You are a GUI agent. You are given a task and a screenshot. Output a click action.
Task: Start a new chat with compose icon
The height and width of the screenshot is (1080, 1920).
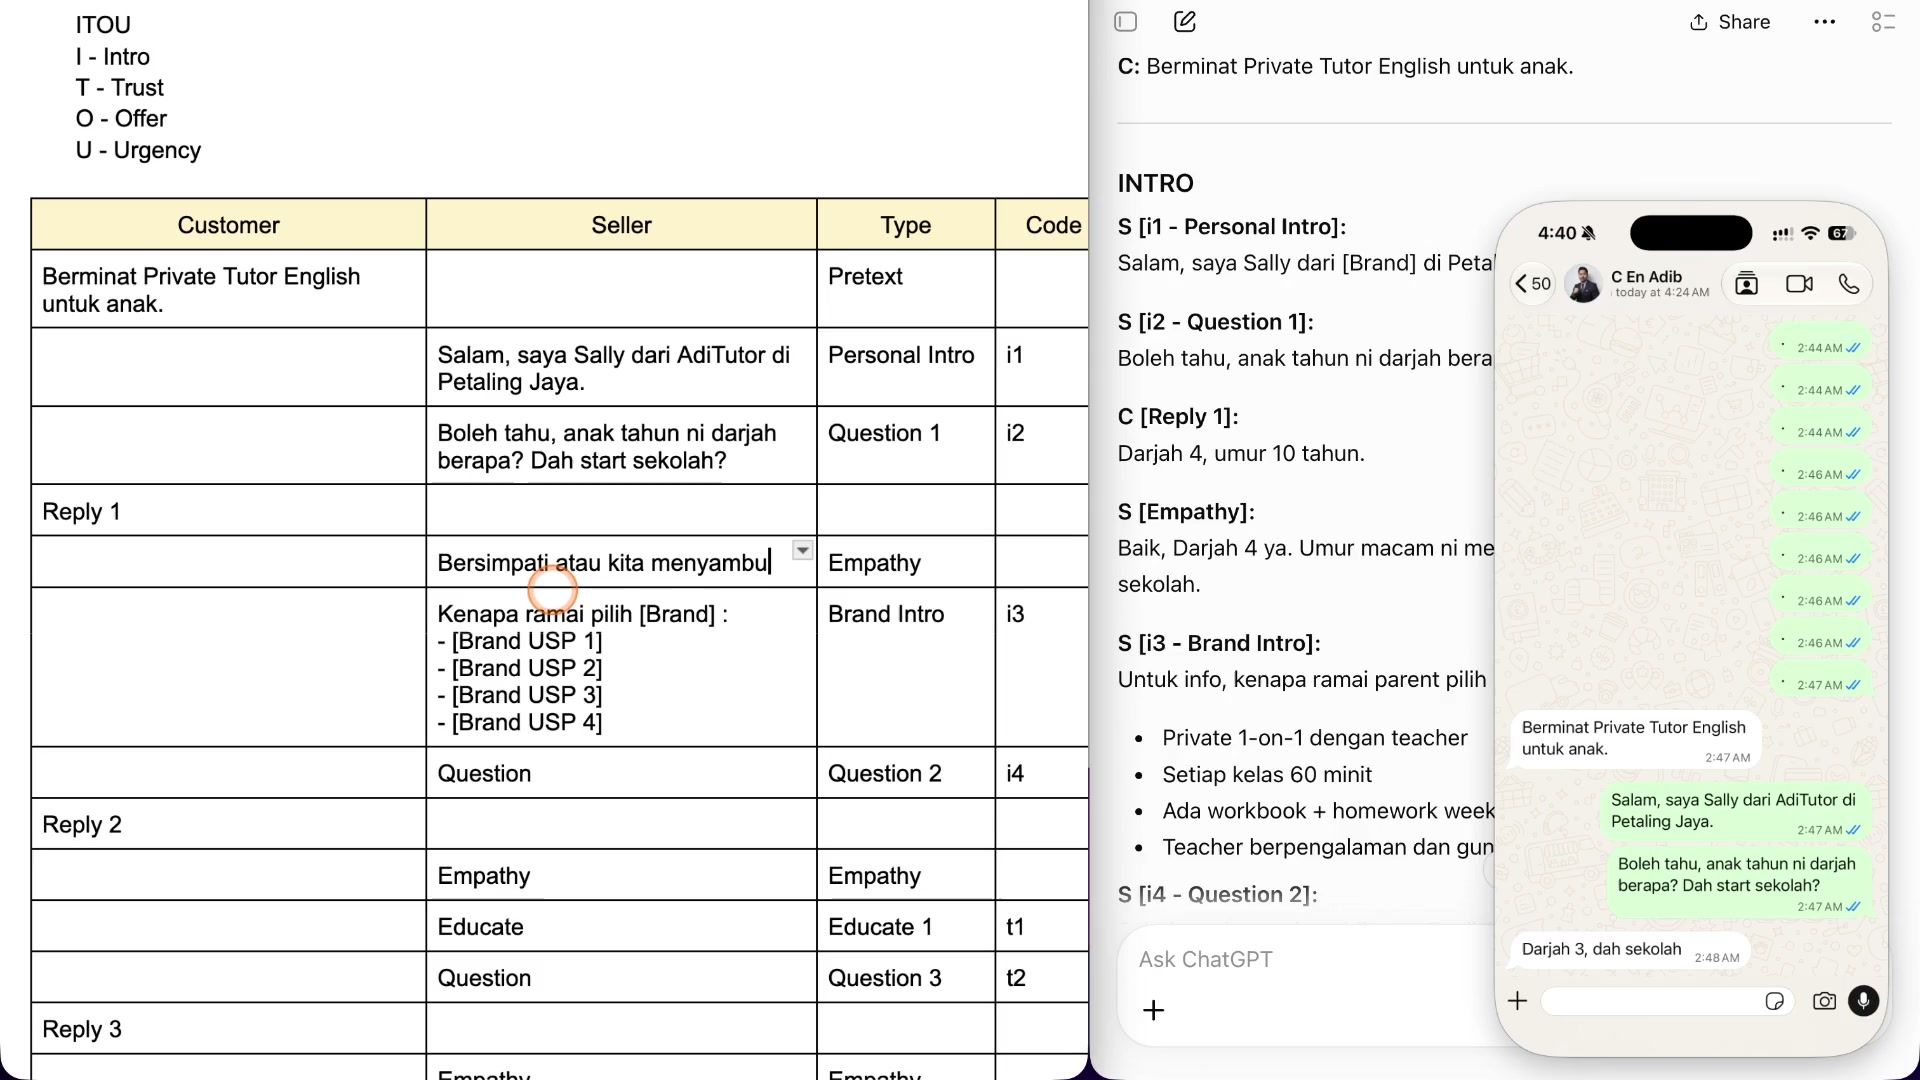click(1185, 22)
